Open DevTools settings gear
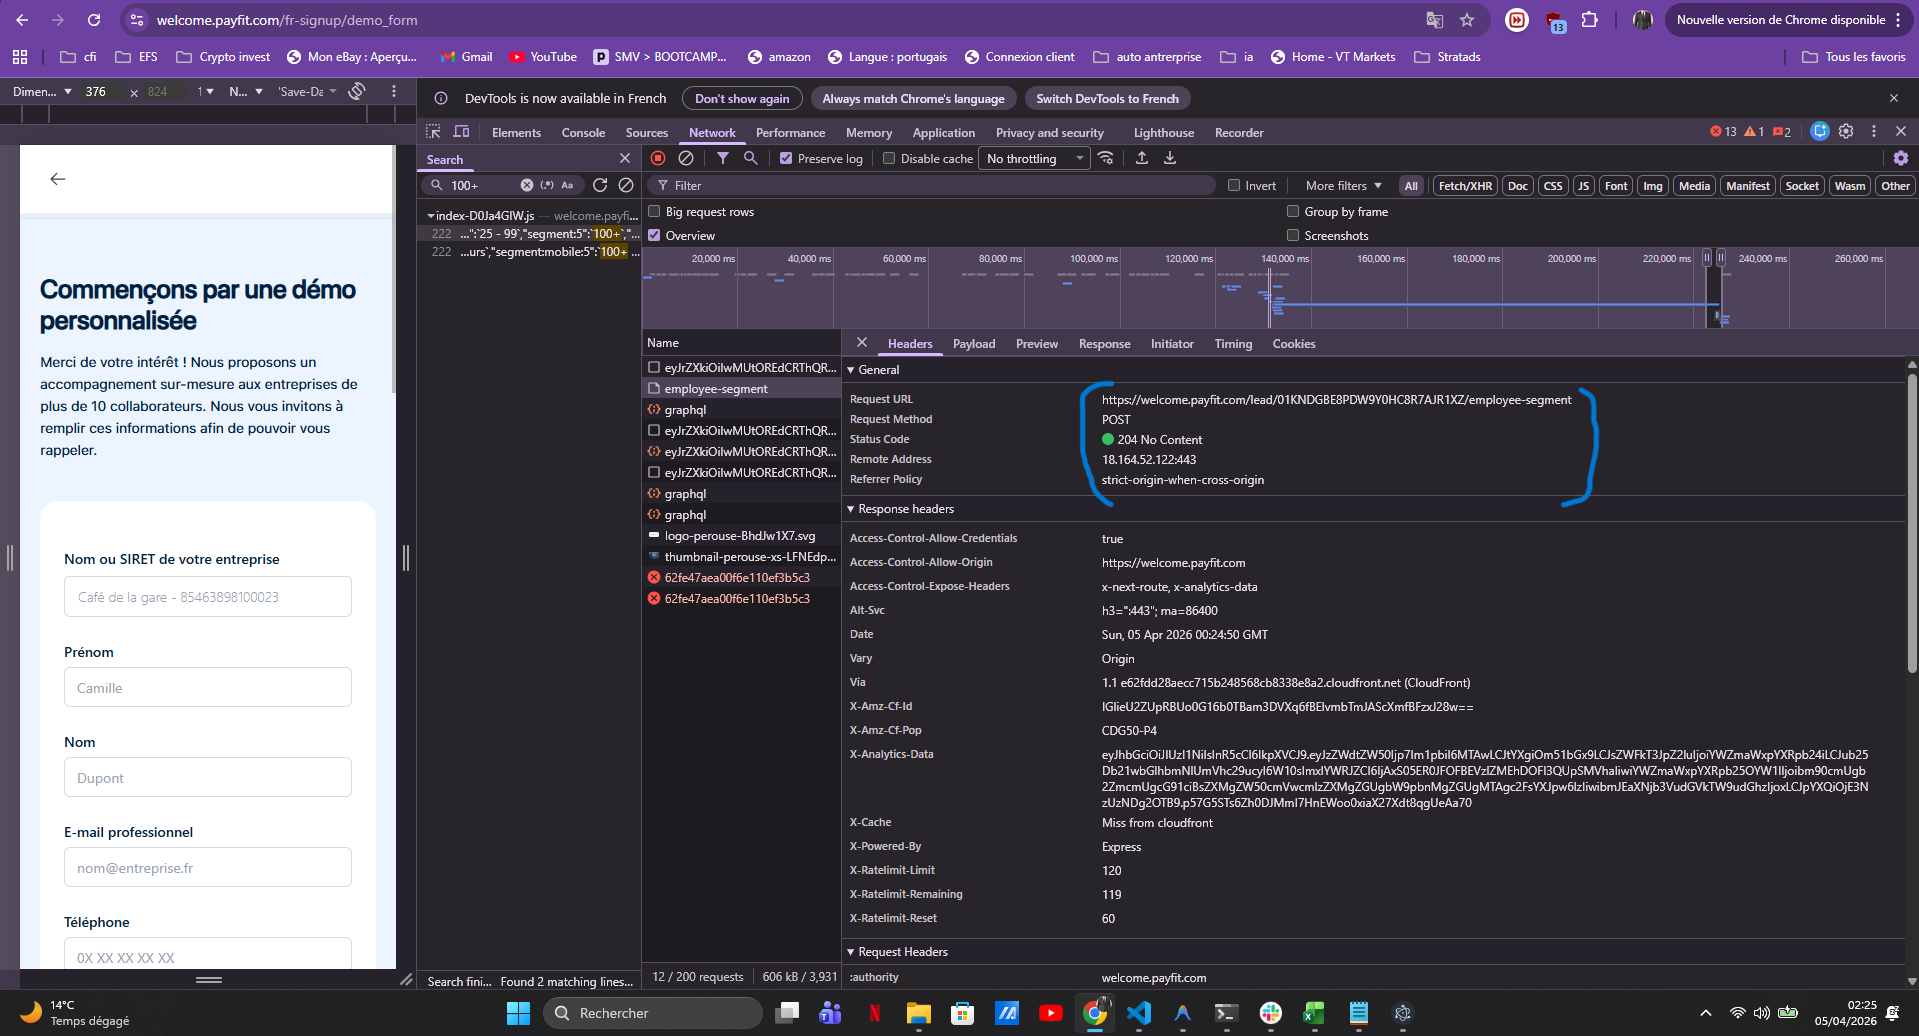The width and height of the screenshot is (1919, 1036). coord(1846,131)
